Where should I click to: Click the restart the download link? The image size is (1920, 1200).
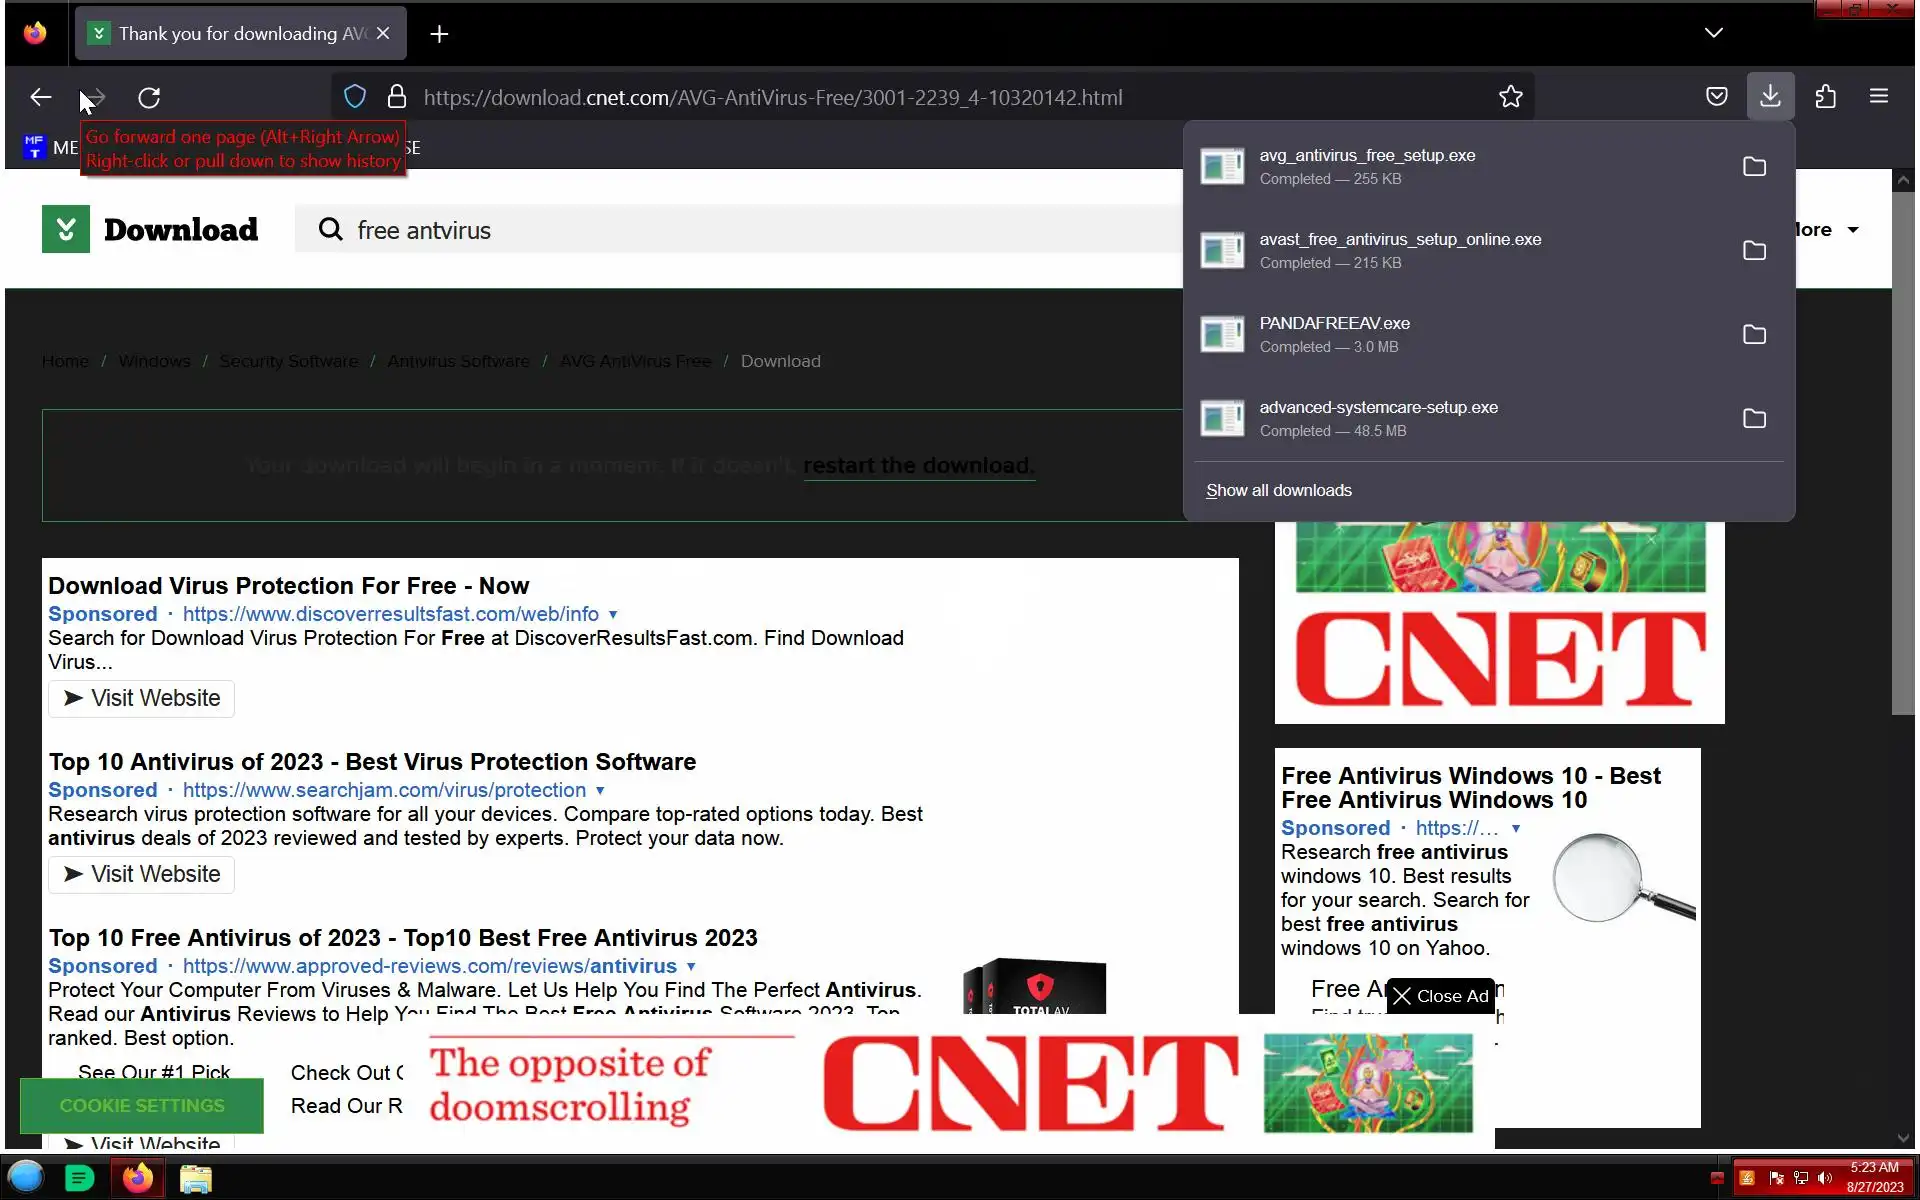[918, 466]
